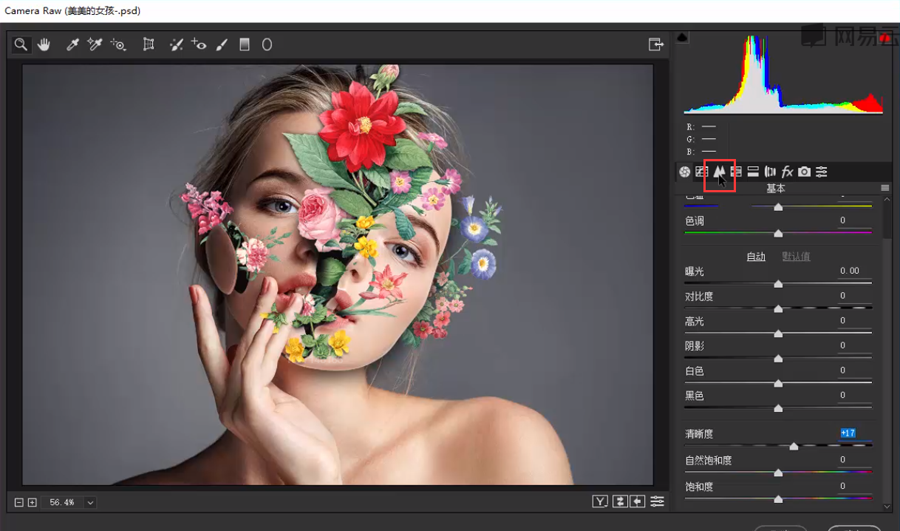Toggle shadow clipping warning on histogram
The width and height of the screenshot is (900, 531).
click(x=683, y=38)
